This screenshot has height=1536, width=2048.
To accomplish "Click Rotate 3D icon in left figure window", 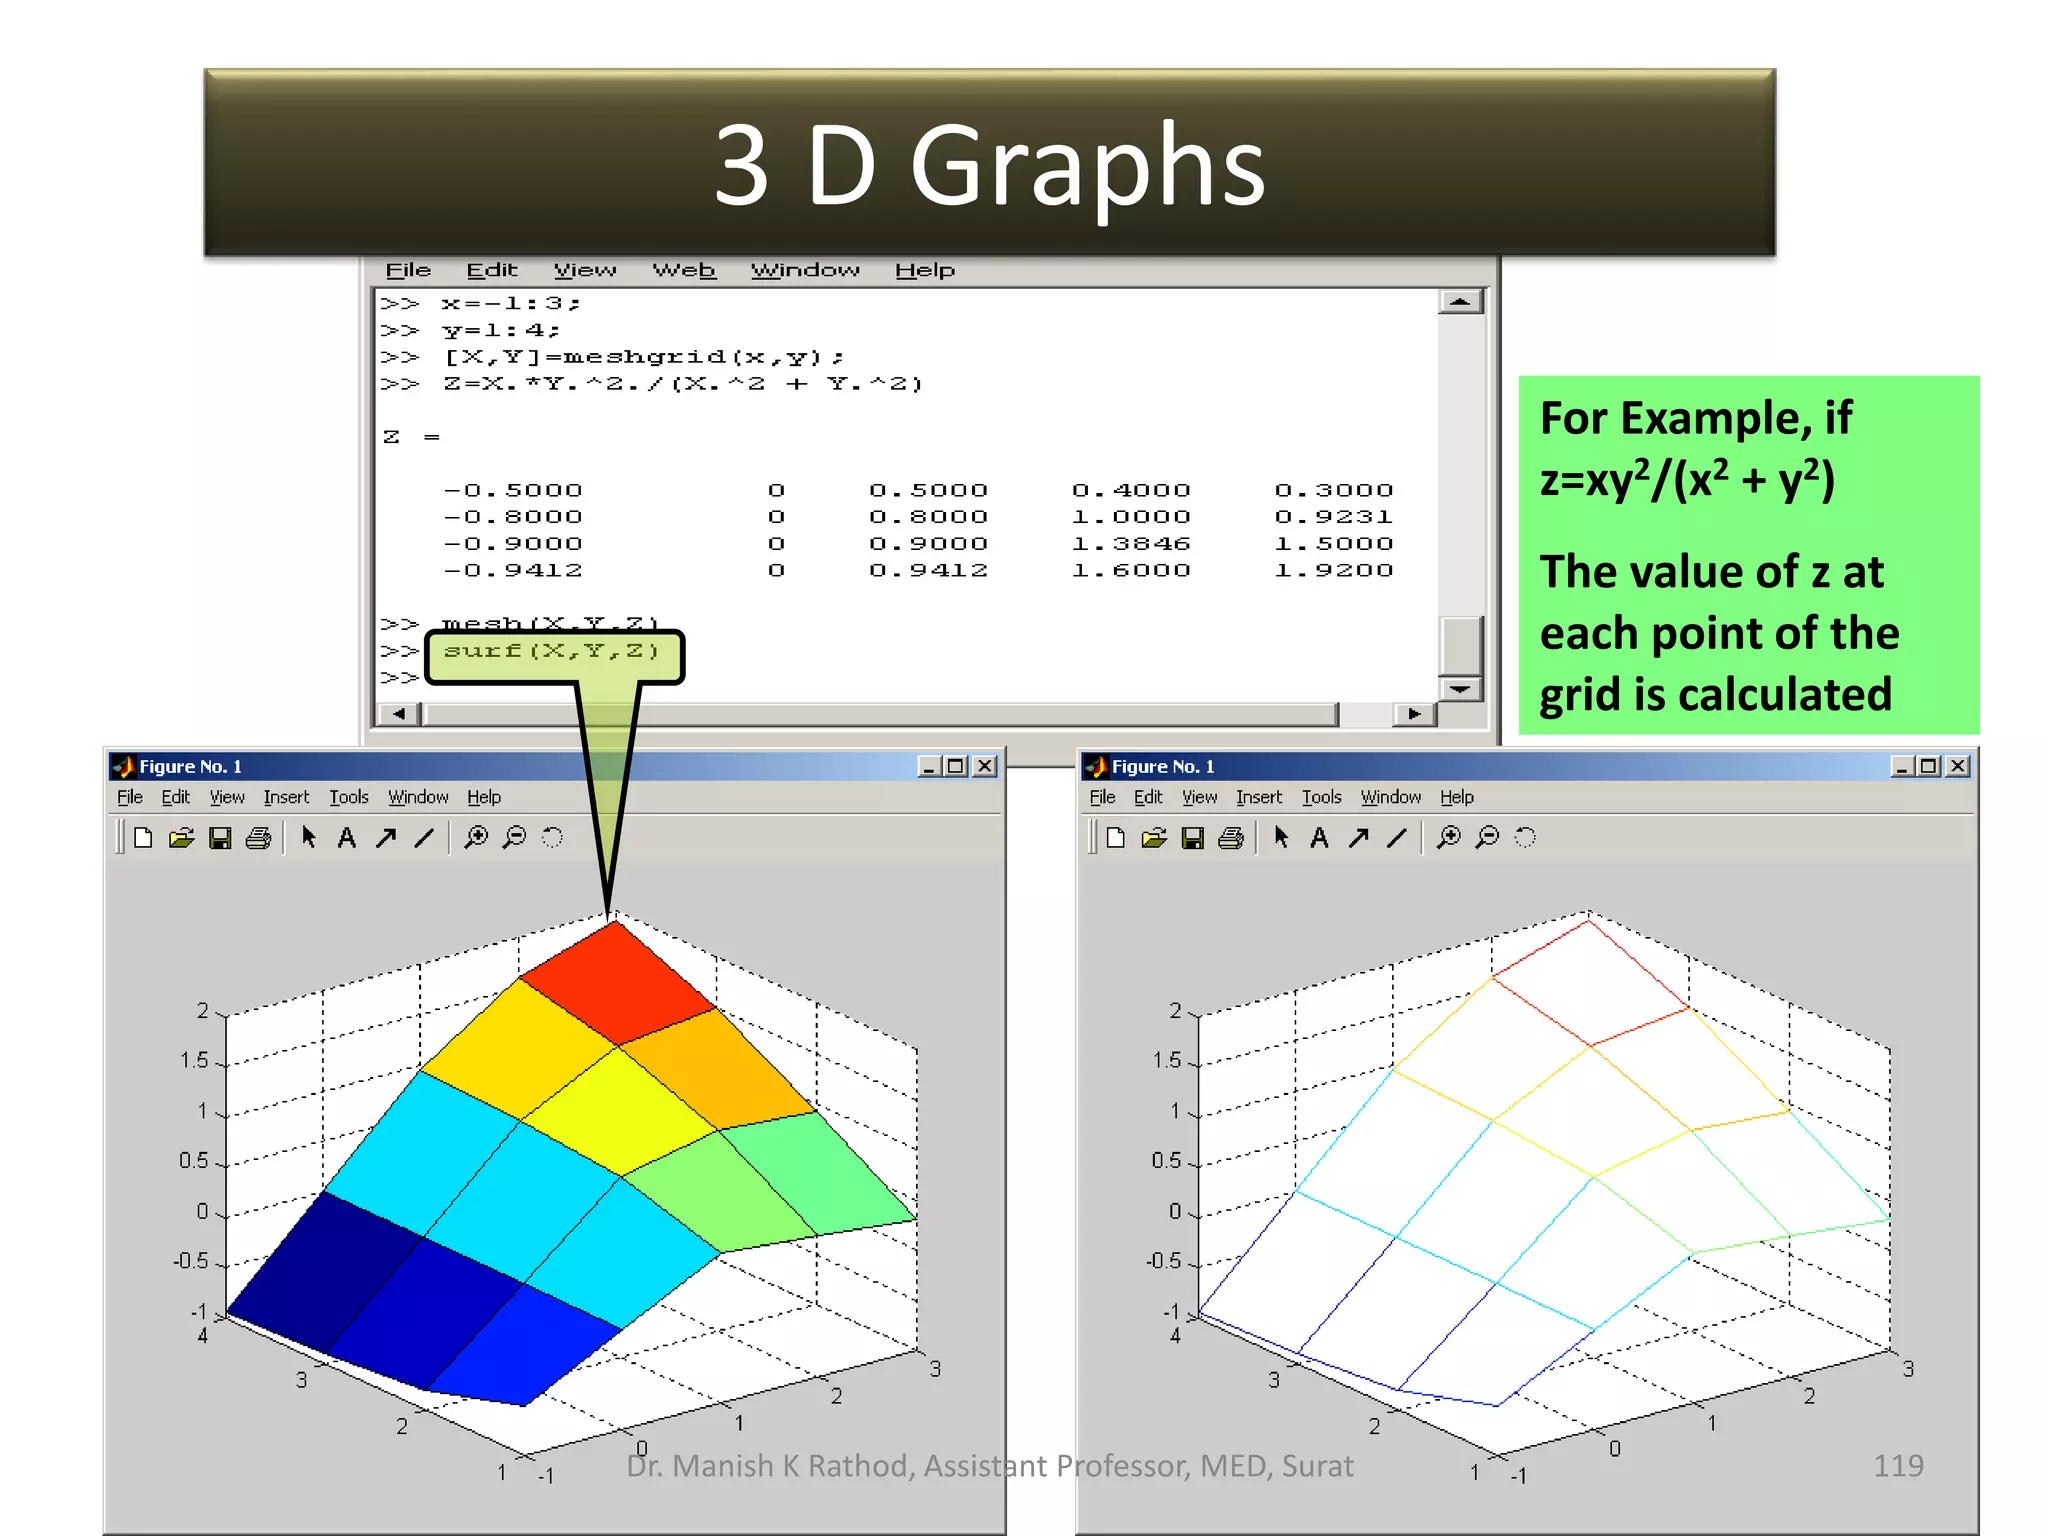I will click(552, 838).
